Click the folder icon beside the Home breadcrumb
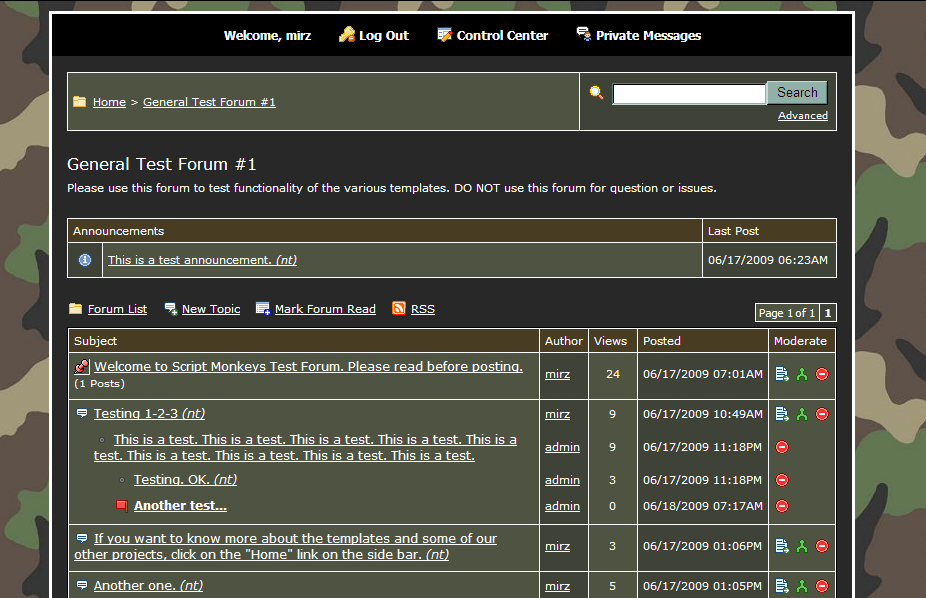 point(80,102)
